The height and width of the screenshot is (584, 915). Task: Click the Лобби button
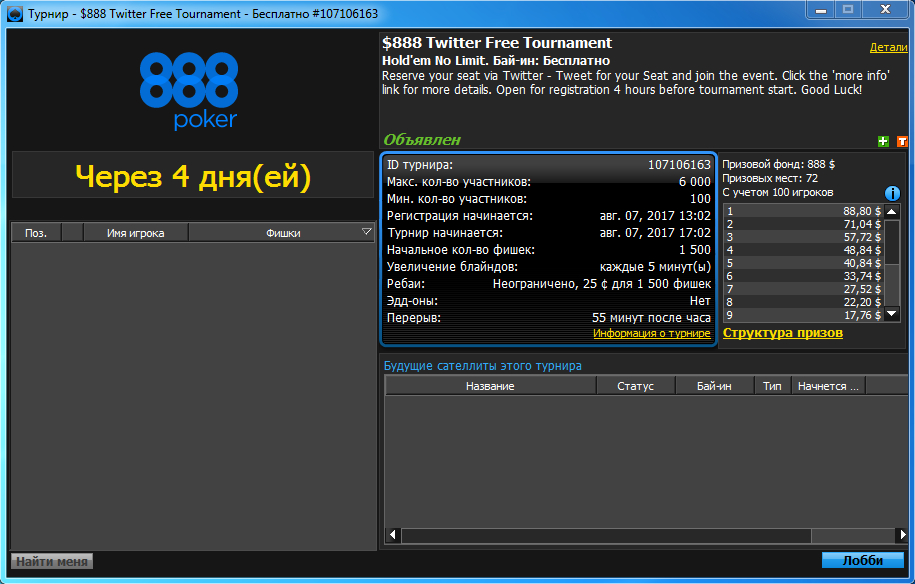point(862,561)
